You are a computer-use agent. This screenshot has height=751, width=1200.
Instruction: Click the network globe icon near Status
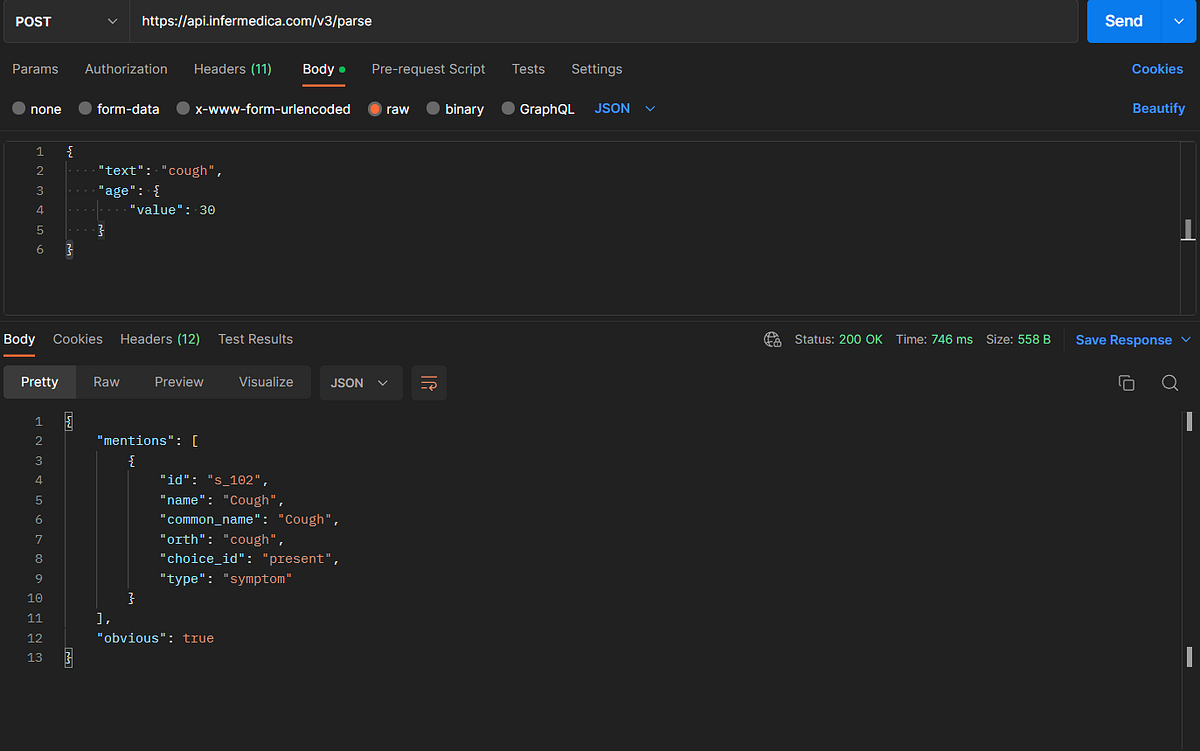click(x=773, y=340)
